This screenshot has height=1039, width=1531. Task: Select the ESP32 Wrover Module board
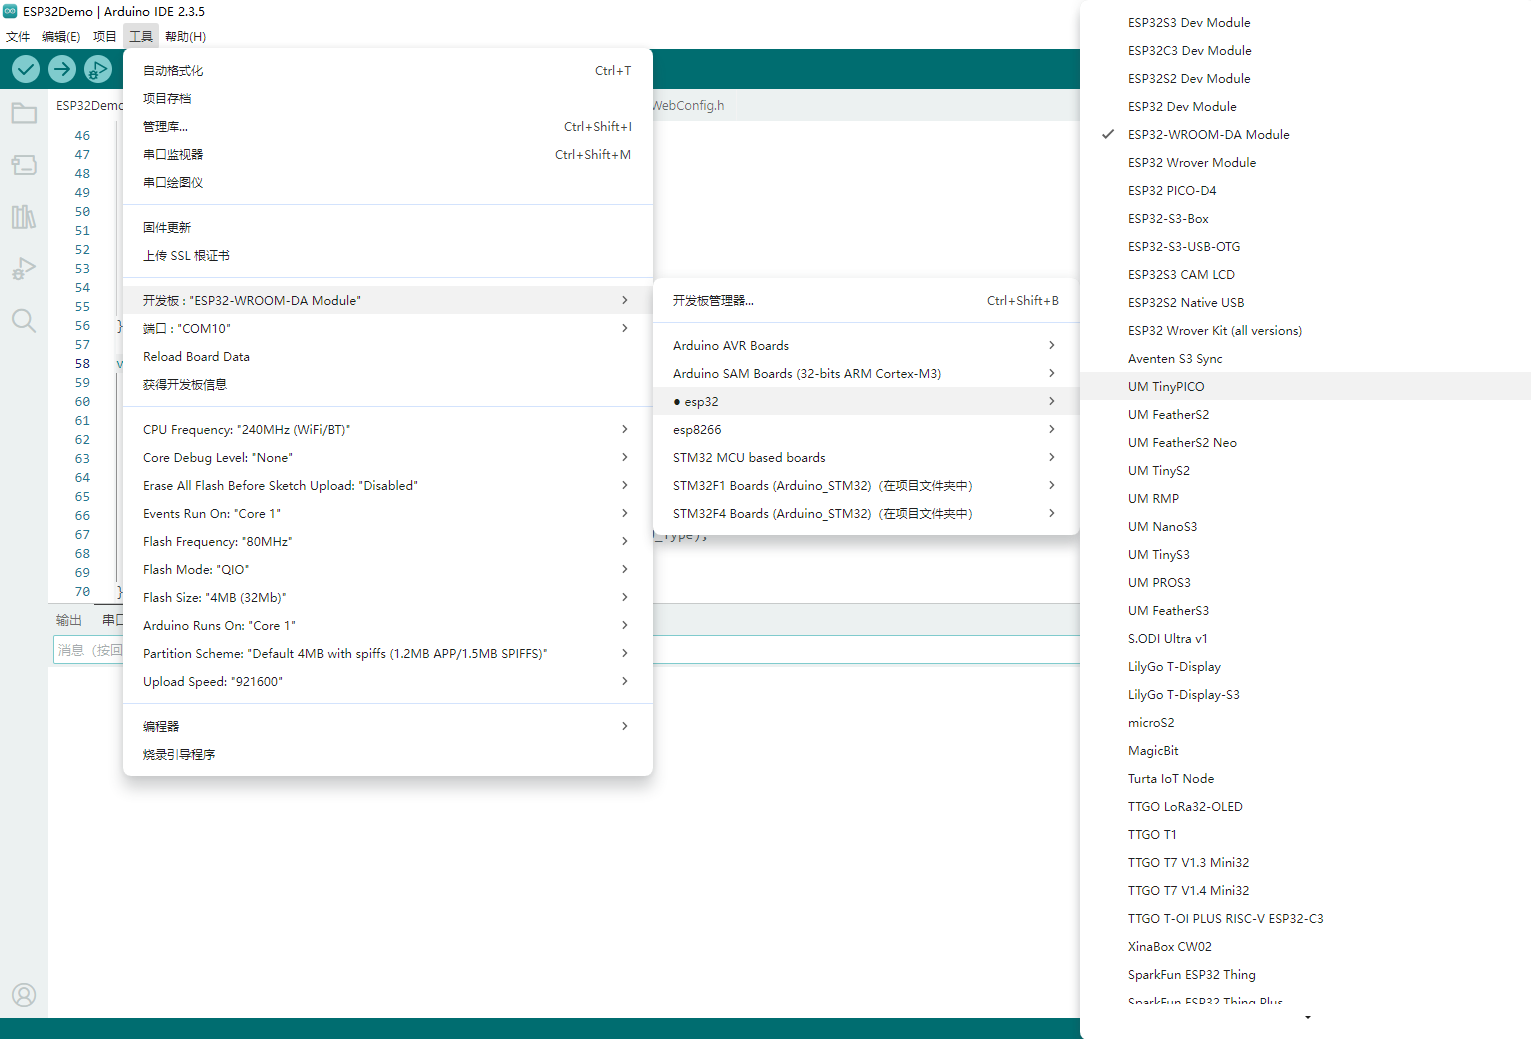1305,162
